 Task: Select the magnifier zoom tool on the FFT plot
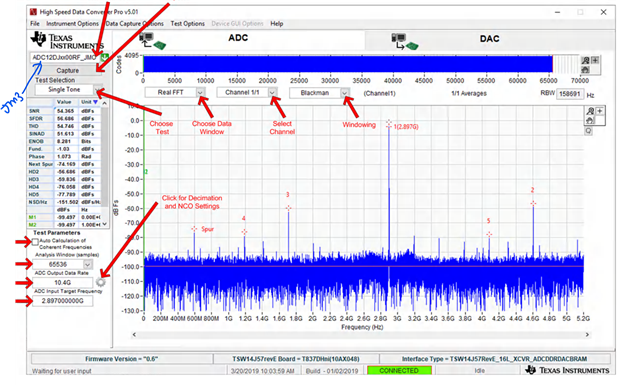pyautogui.click(x=590, y=111)
